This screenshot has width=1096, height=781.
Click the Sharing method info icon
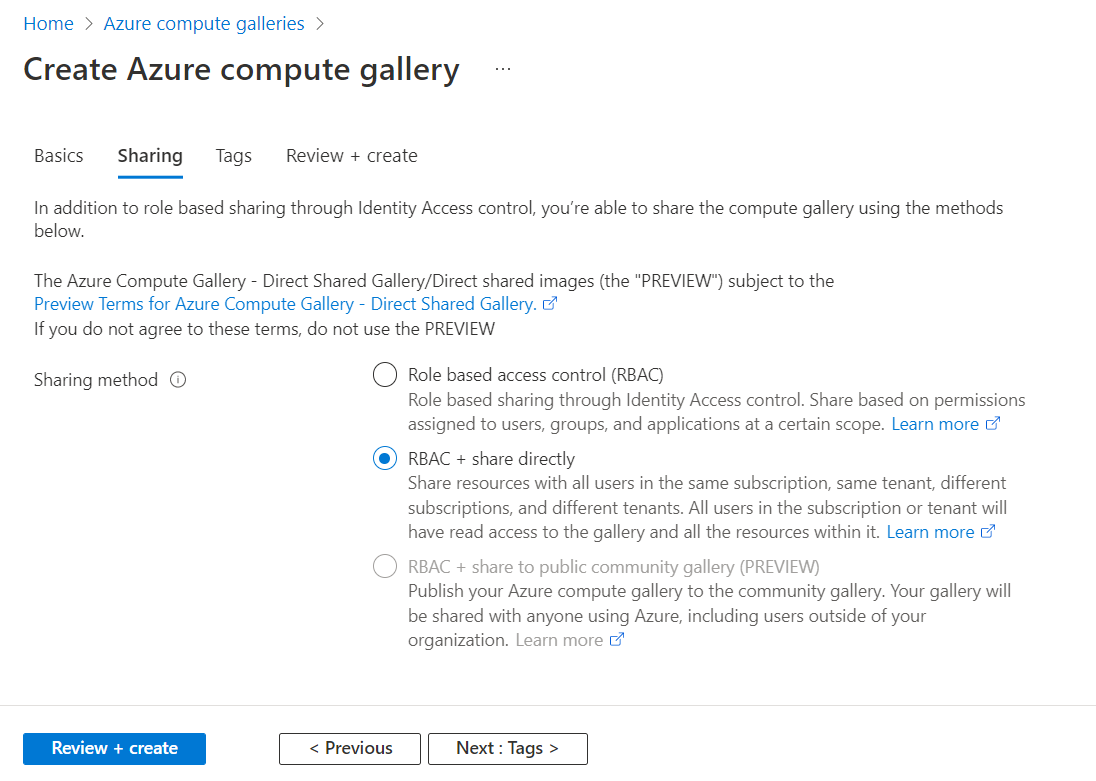point(178,379)
